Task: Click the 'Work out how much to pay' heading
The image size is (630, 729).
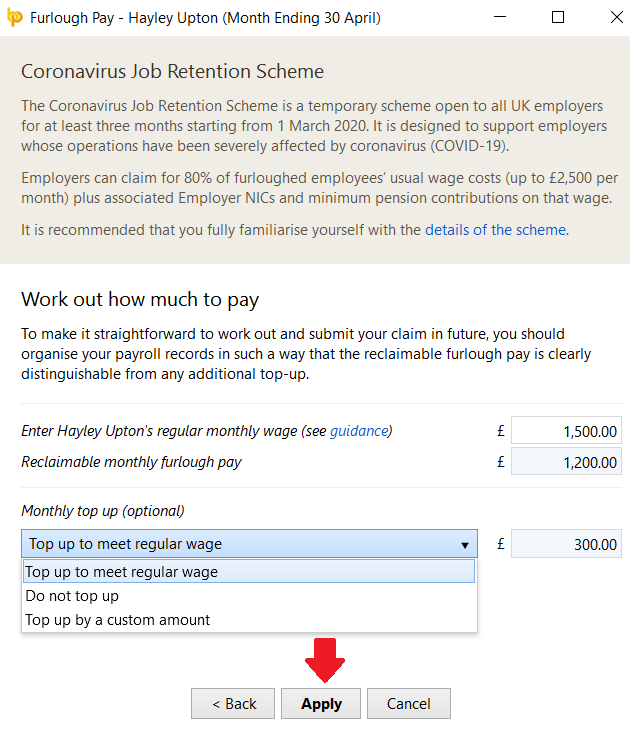Action: point(140,299)
